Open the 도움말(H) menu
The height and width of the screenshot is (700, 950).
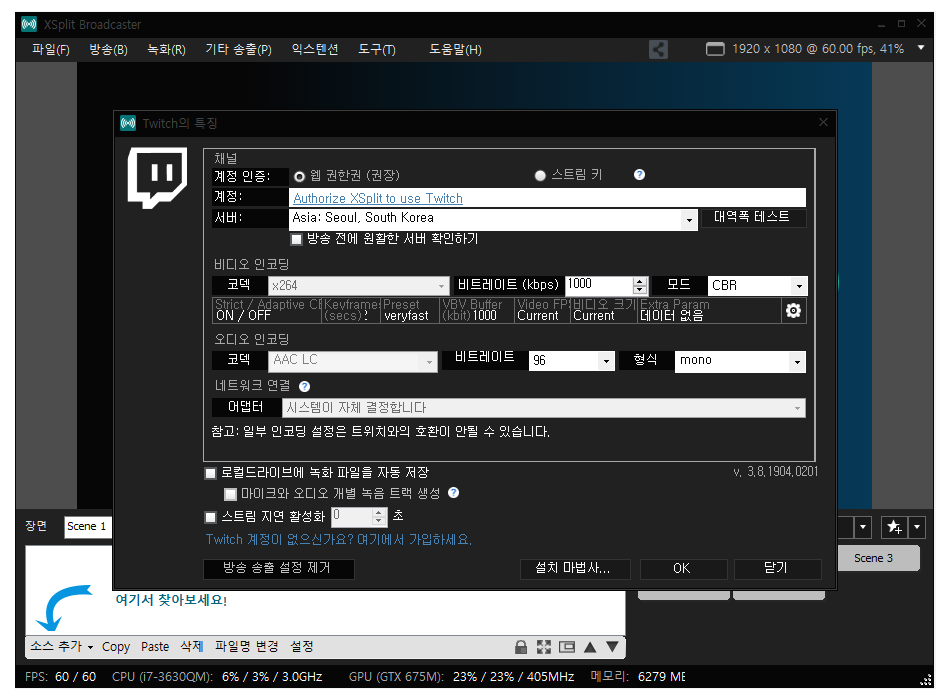[x=455, y=49]
